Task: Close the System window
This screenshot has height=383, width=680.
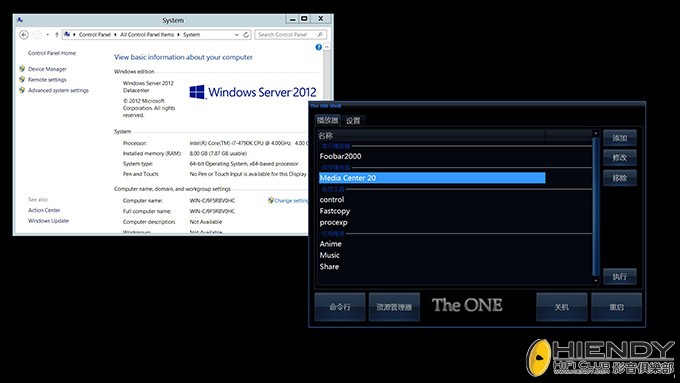Action: [x=321, y=19]
